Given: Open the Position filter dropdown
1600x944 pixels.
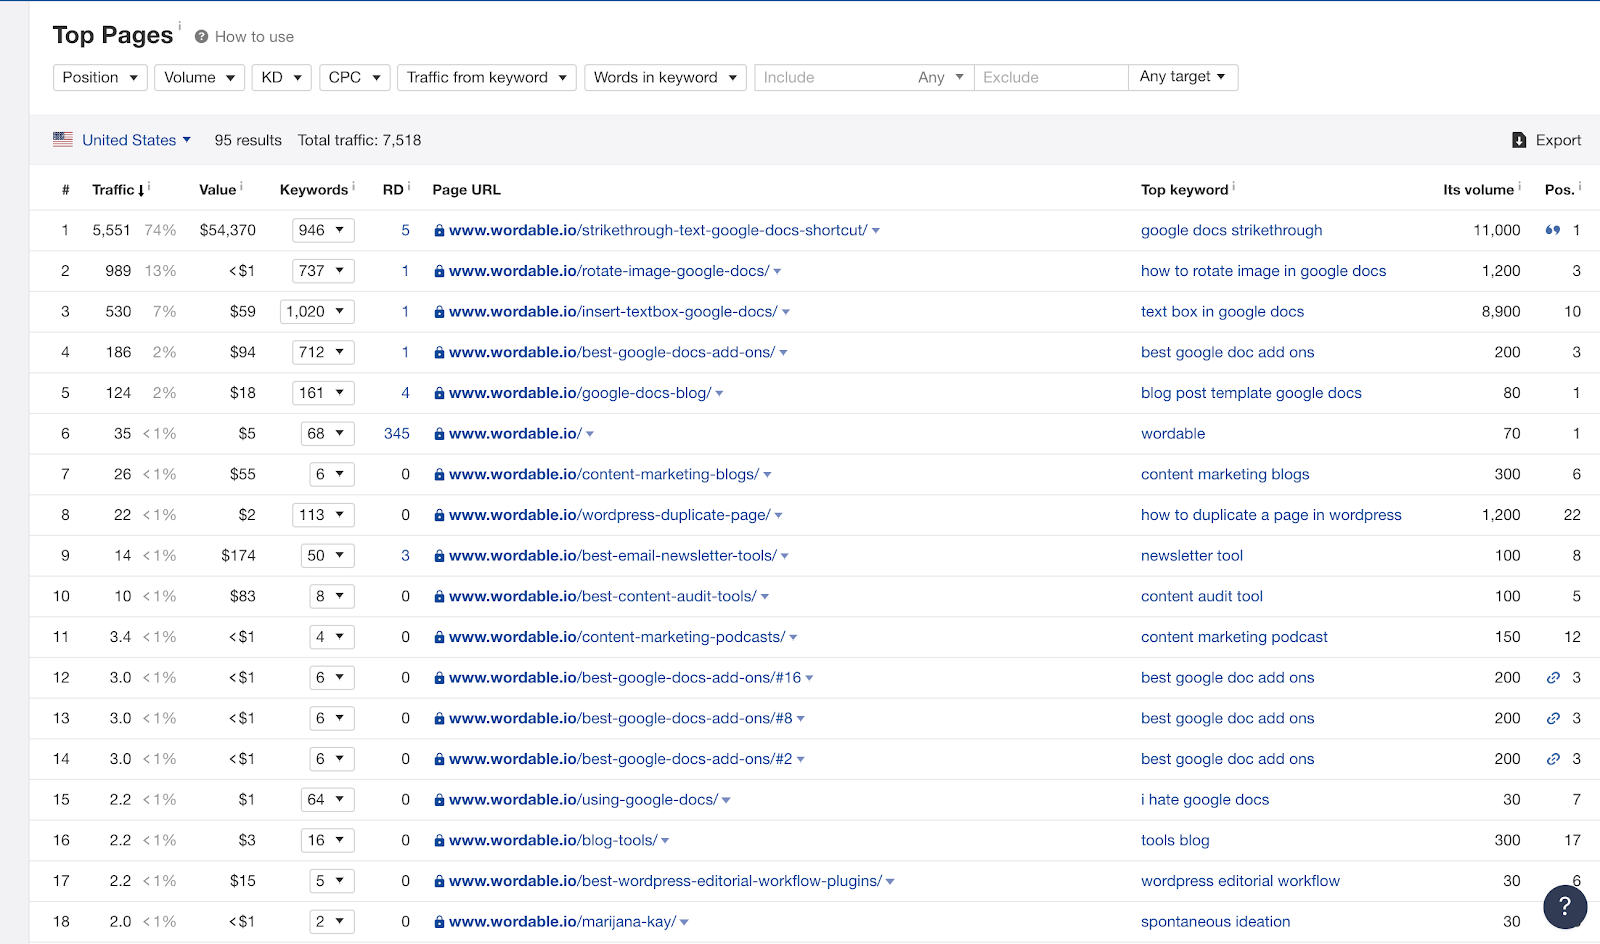Looking at the screenshot, I should point(100,77).
